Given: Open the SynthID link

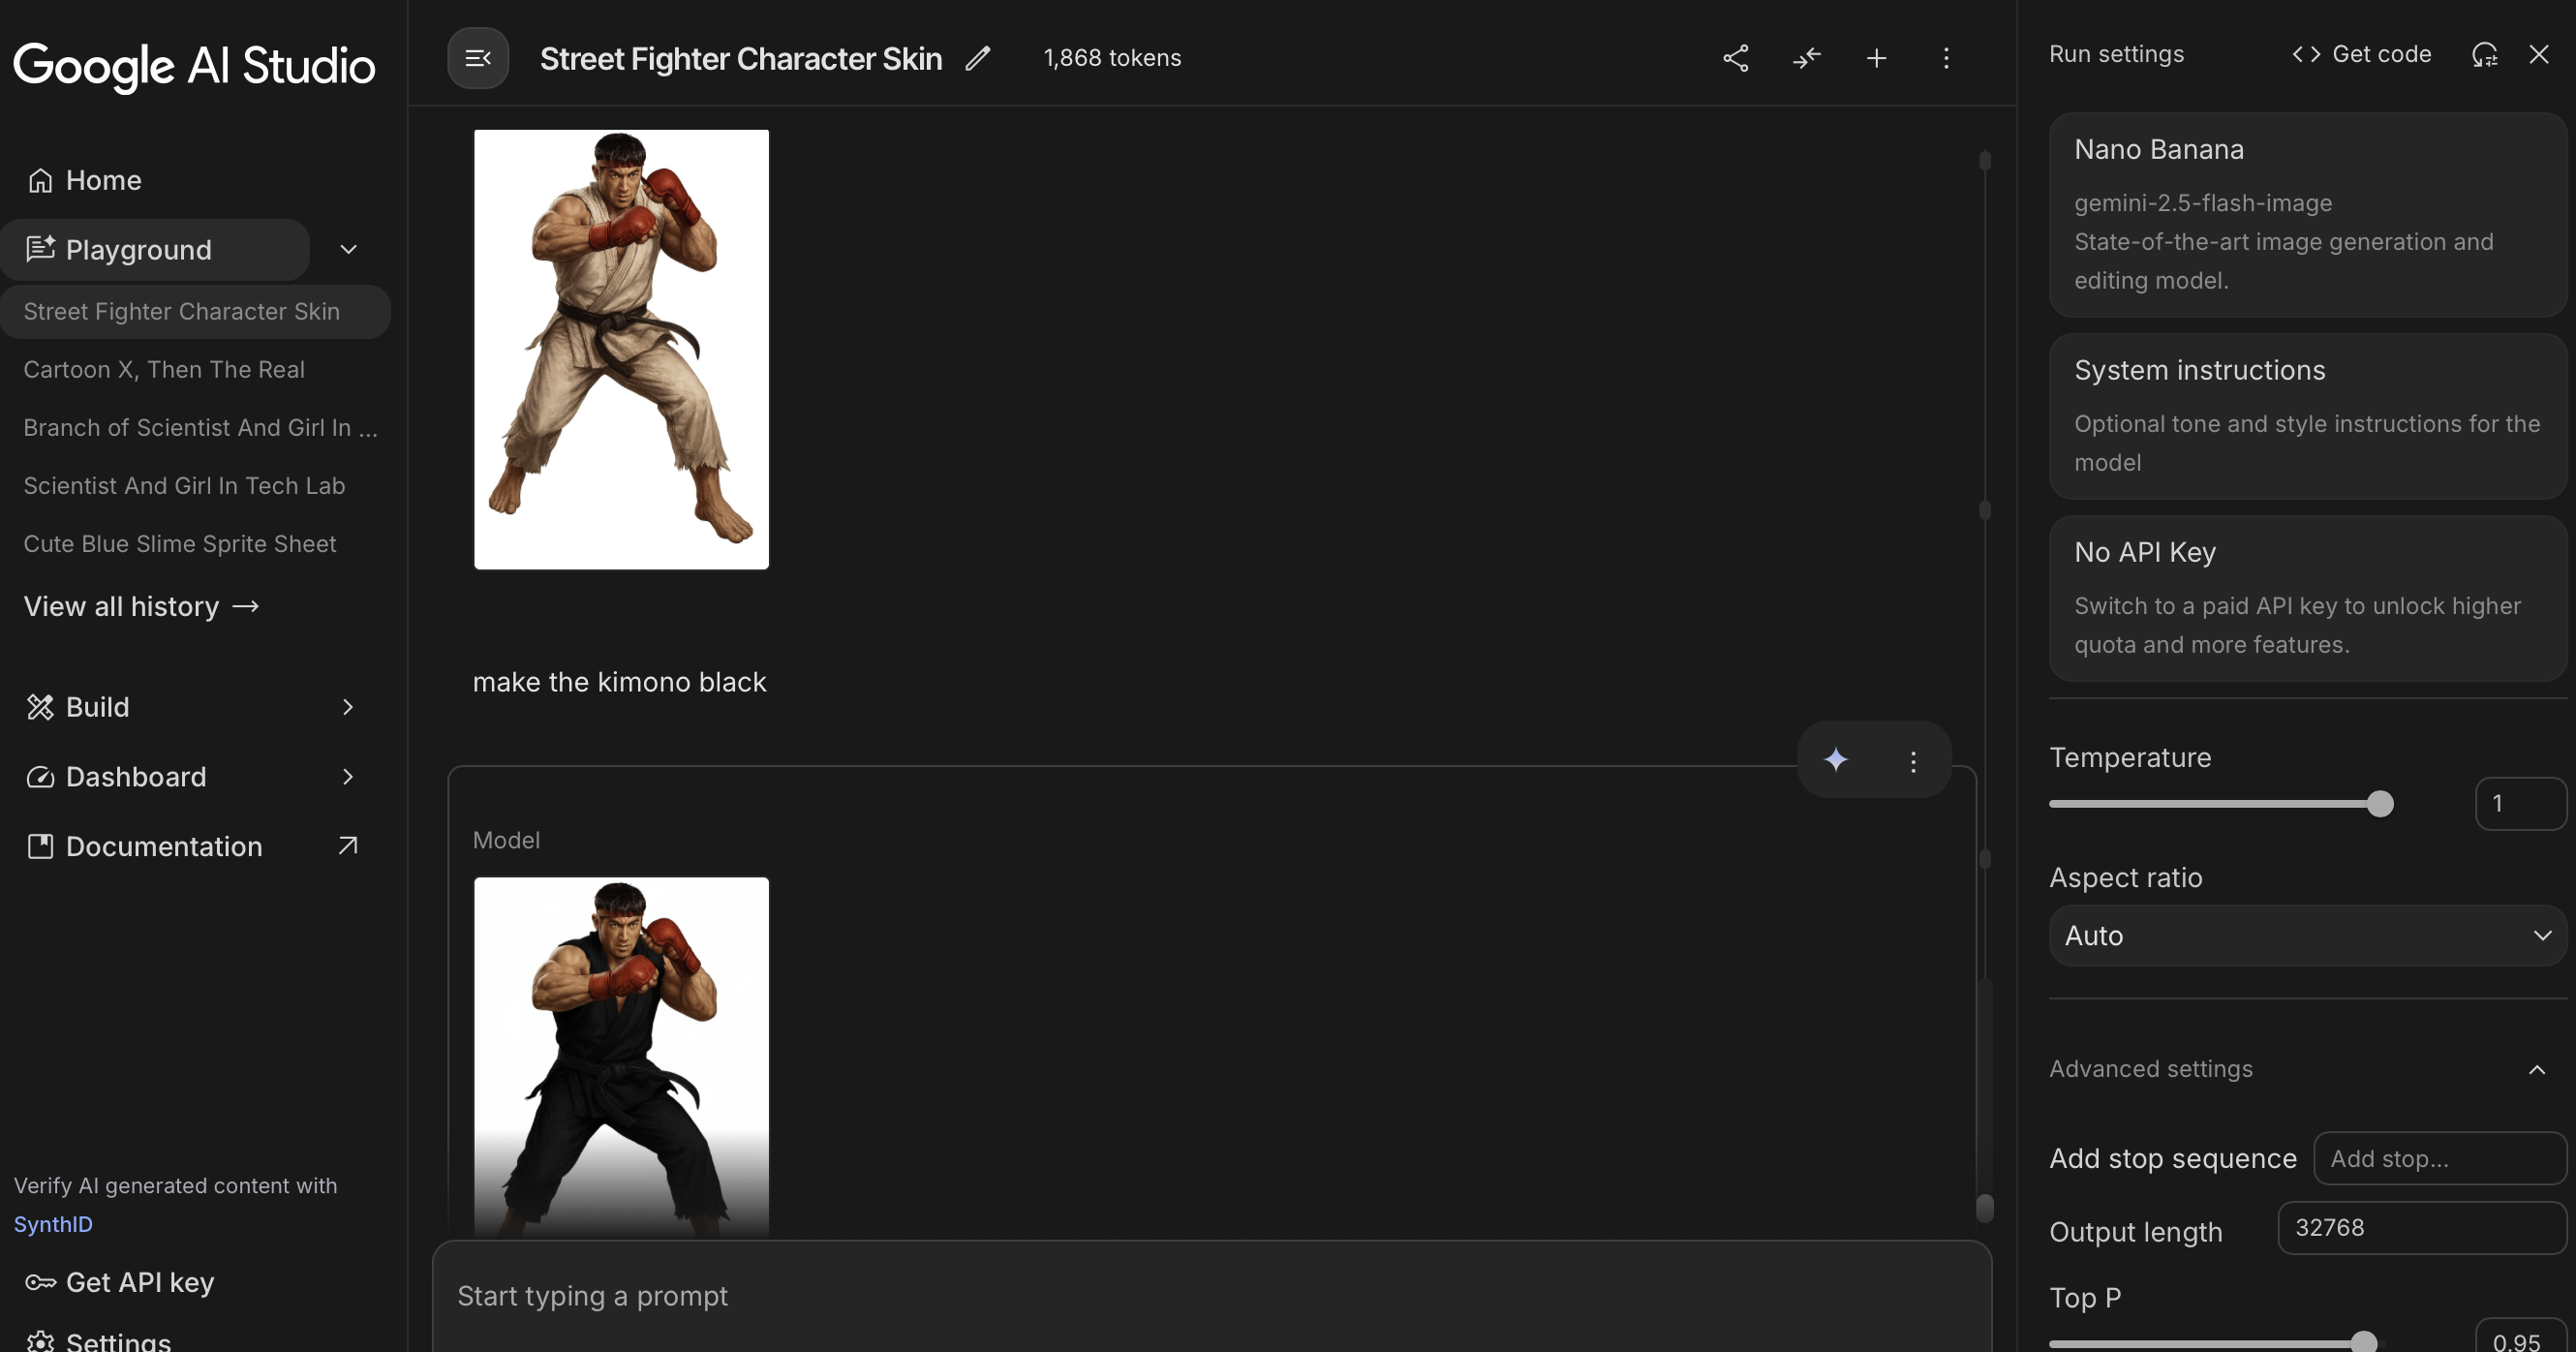Looking at the screenshot, I should click(x=53, y=1224).
